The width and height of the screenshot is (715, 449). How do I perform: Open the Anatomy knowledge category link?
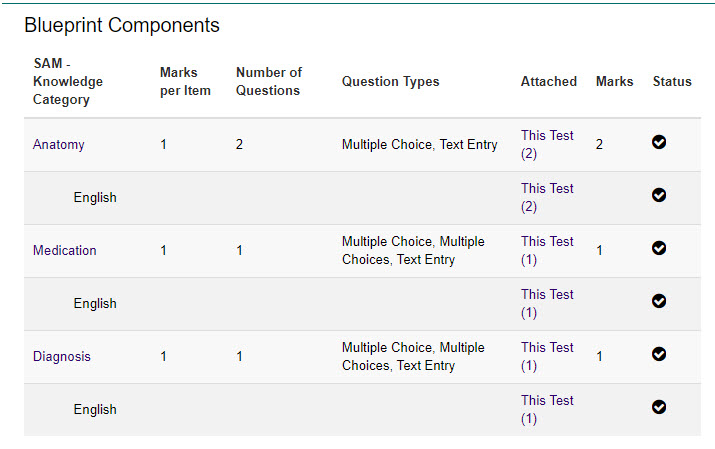pos(59,145)
